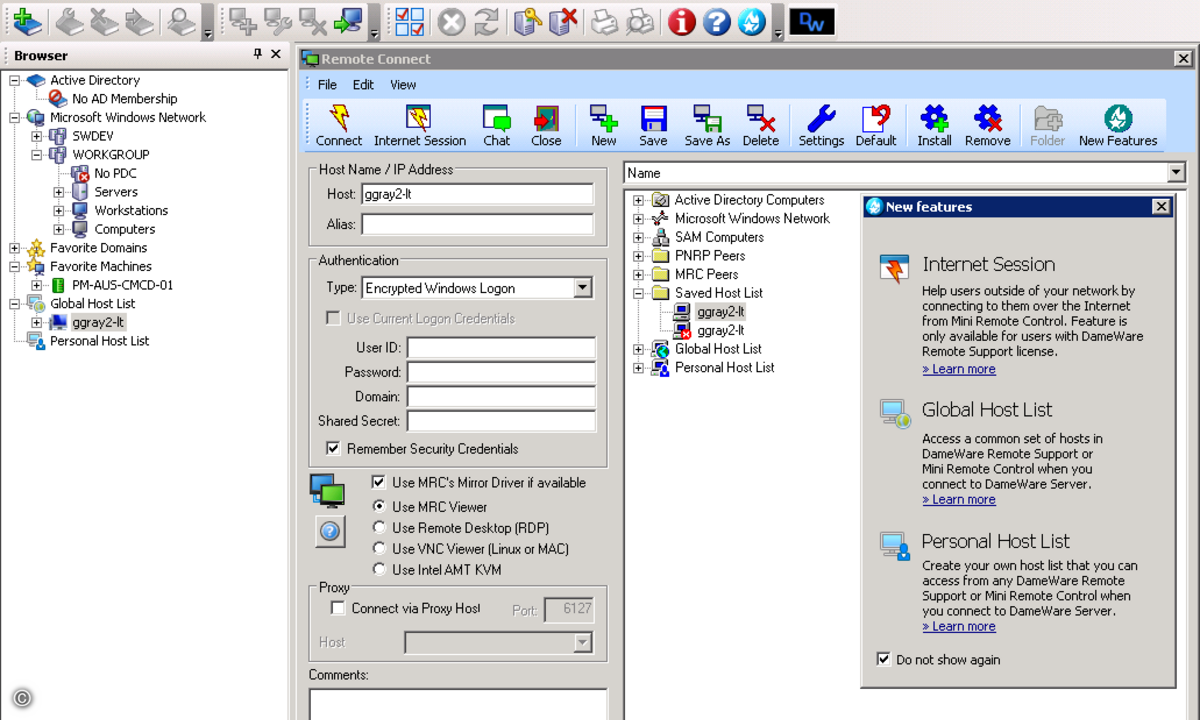Click the Shared Secret input field

pyautogui.click(x=501, y=421)
